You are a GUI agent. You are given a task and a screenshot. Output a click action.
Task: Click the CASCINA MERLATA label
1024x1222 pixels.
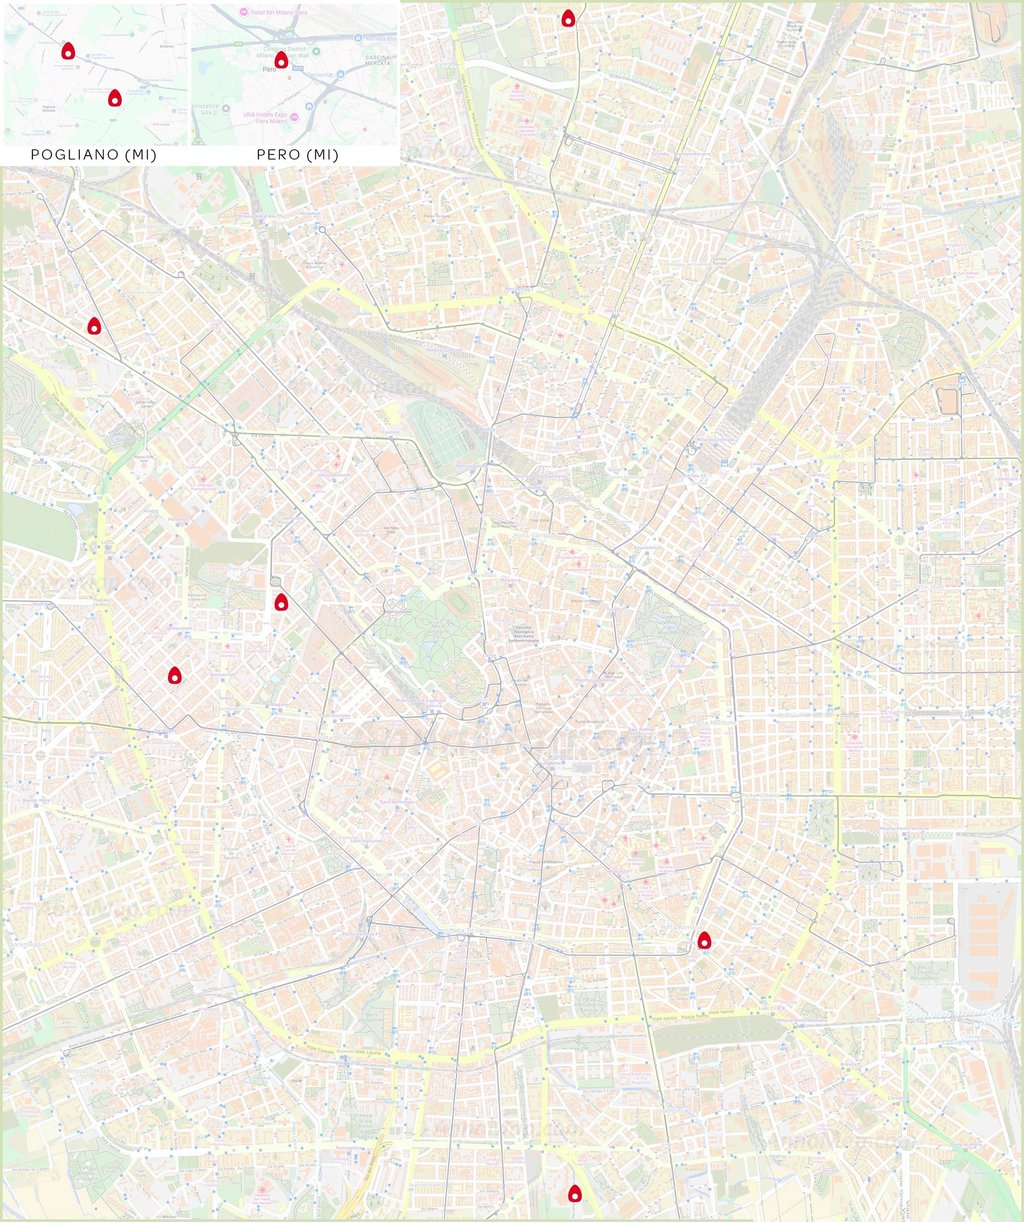378,60
